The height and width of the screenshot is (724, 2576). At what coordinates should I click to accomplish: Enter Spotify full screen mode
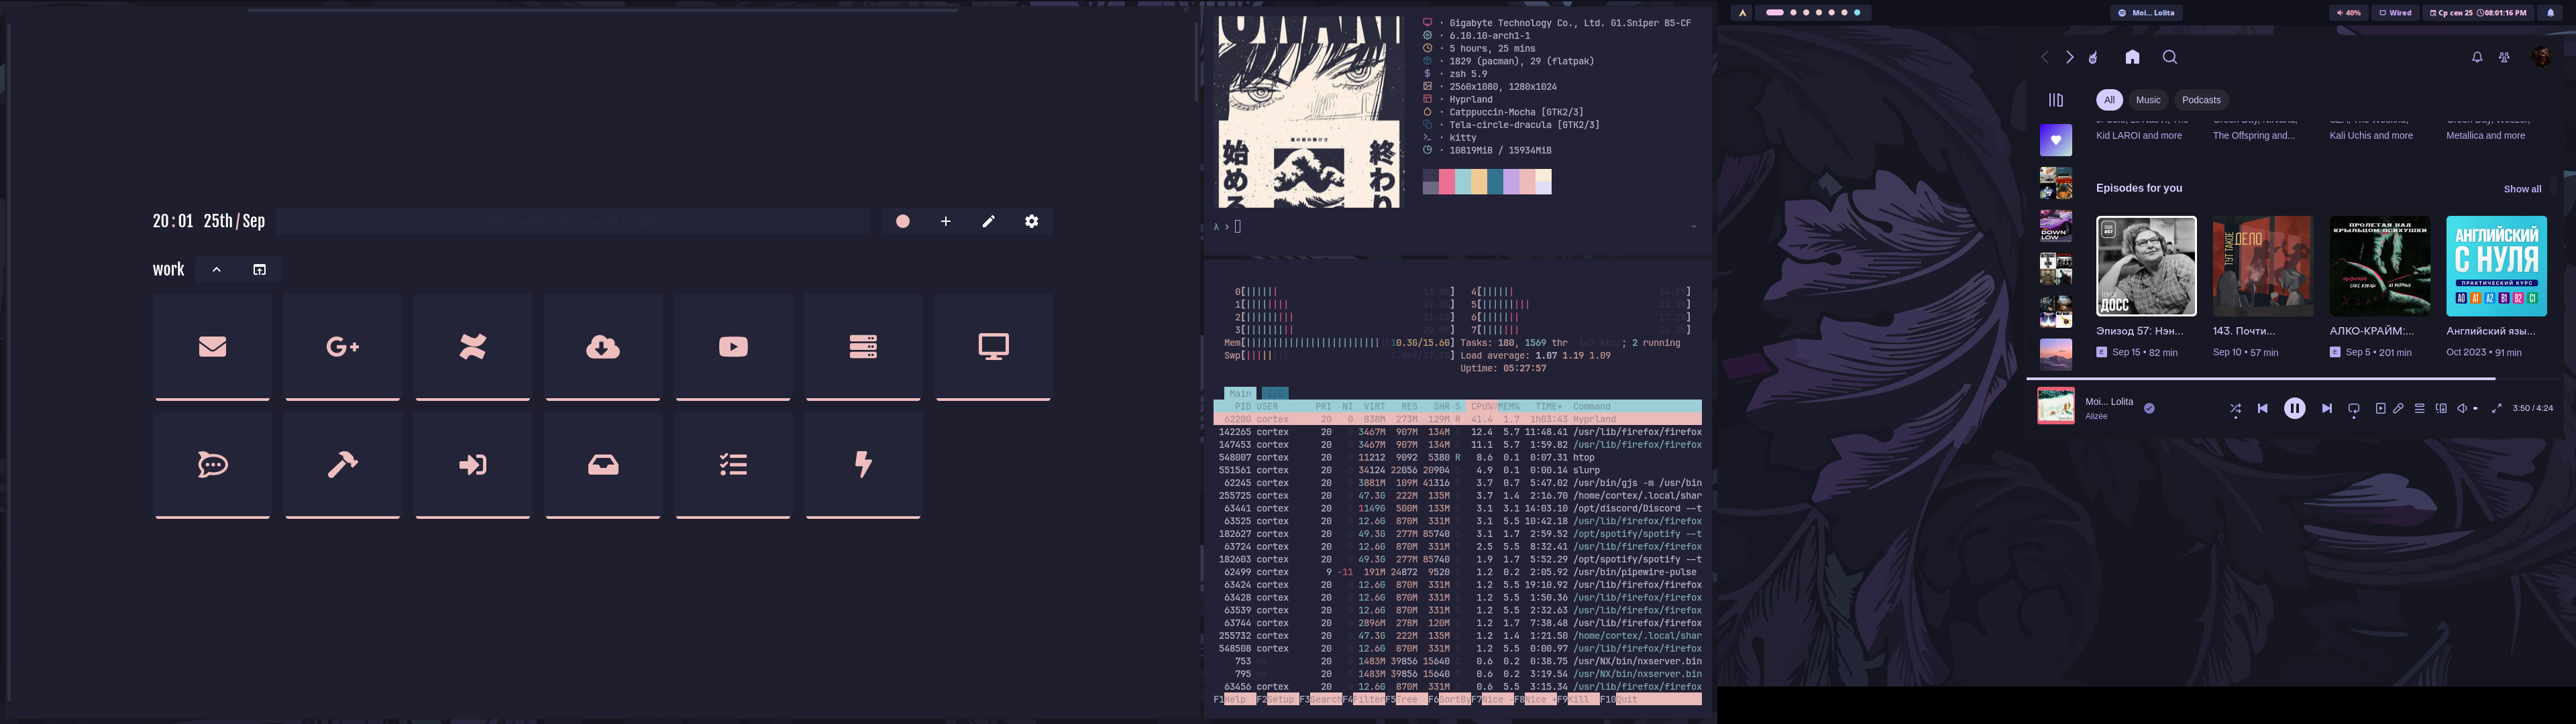click(2496, 409)
